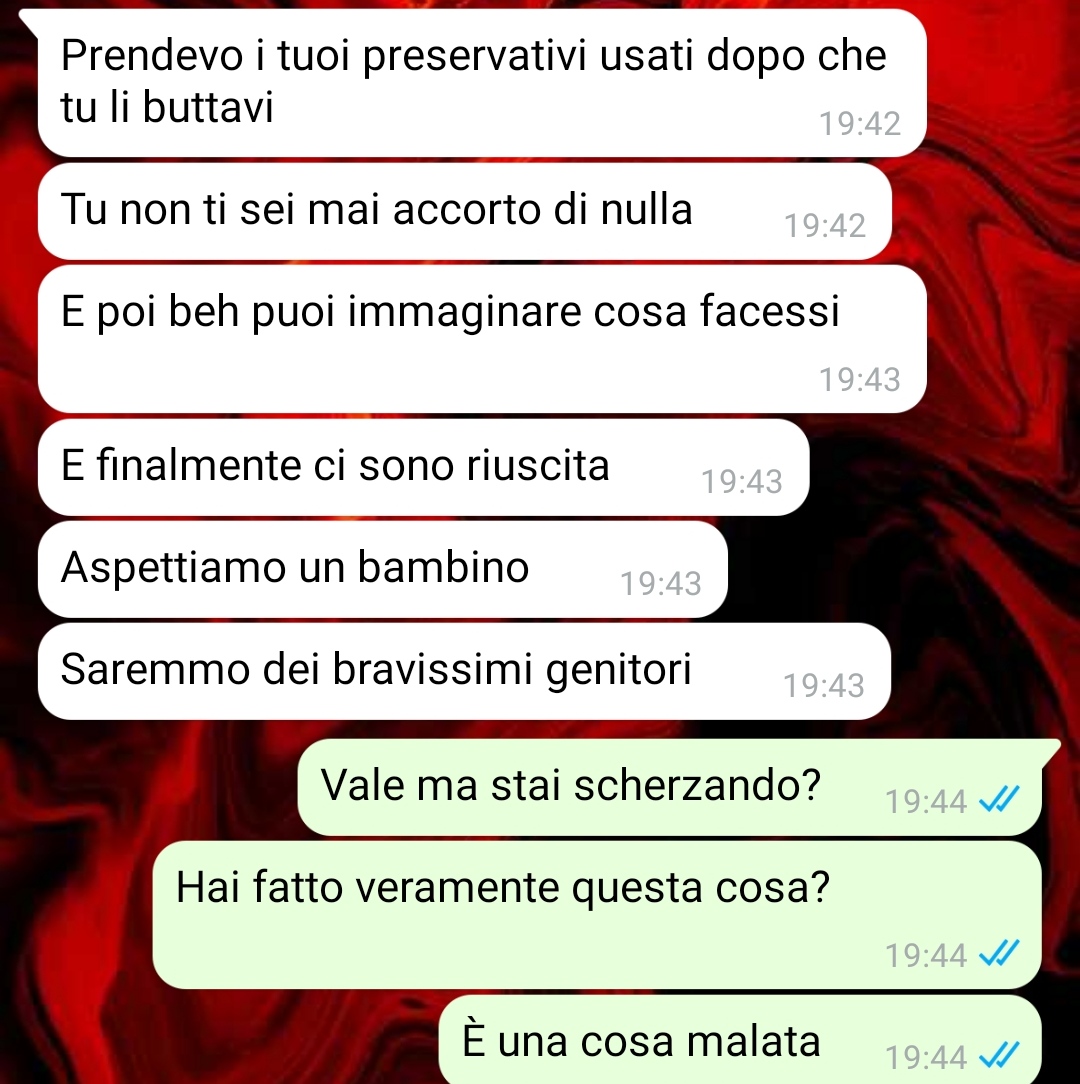
Task: Tap the 19:43 time next to 'ci sono riuscita'
Action: click(742, 482)
